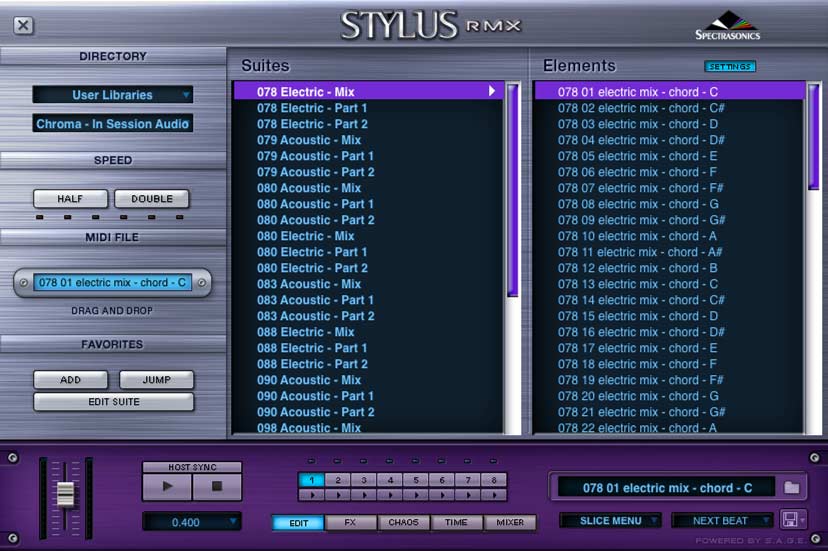828x551 pixels.
Task: Click the Suites list scrollbar thumb
Action: [x=512, y=190]
